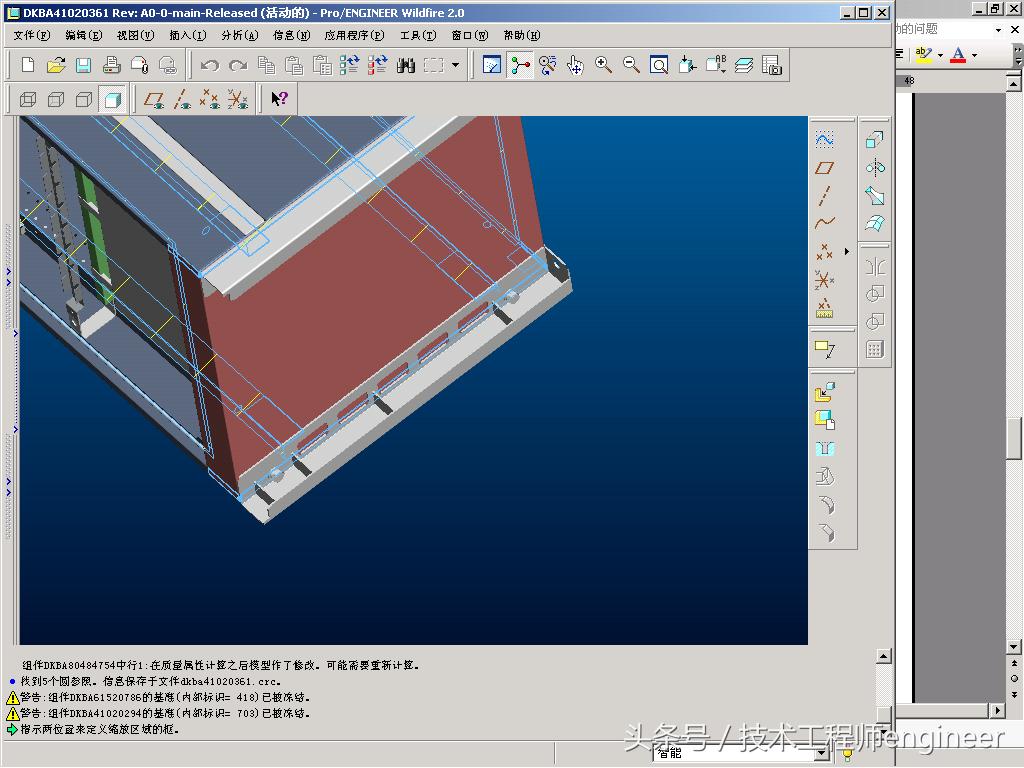This screenshot has height=768, width=1024.
Task: Click the Zoom In magnifier icon
Action: point(603,65)
